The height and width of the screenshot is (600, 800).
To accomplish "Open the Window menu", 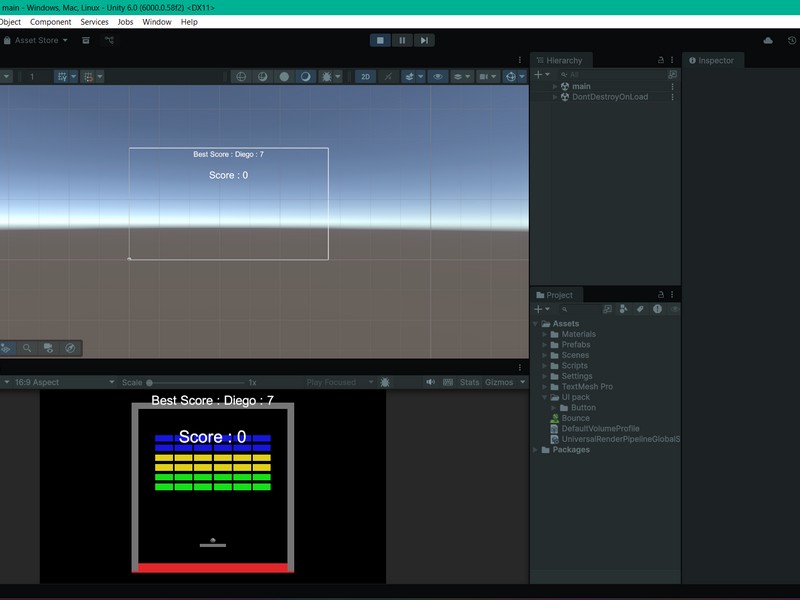I will click(156, 22).
